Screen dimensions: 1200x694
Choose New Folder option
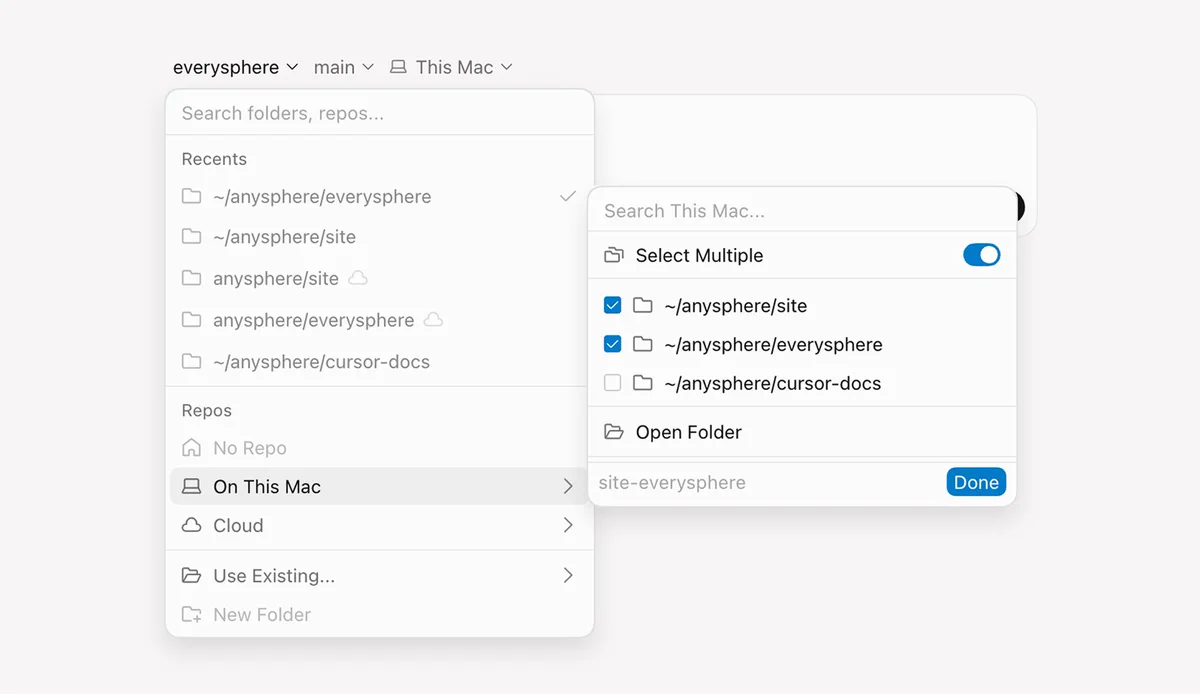click(x=380, y=615)
